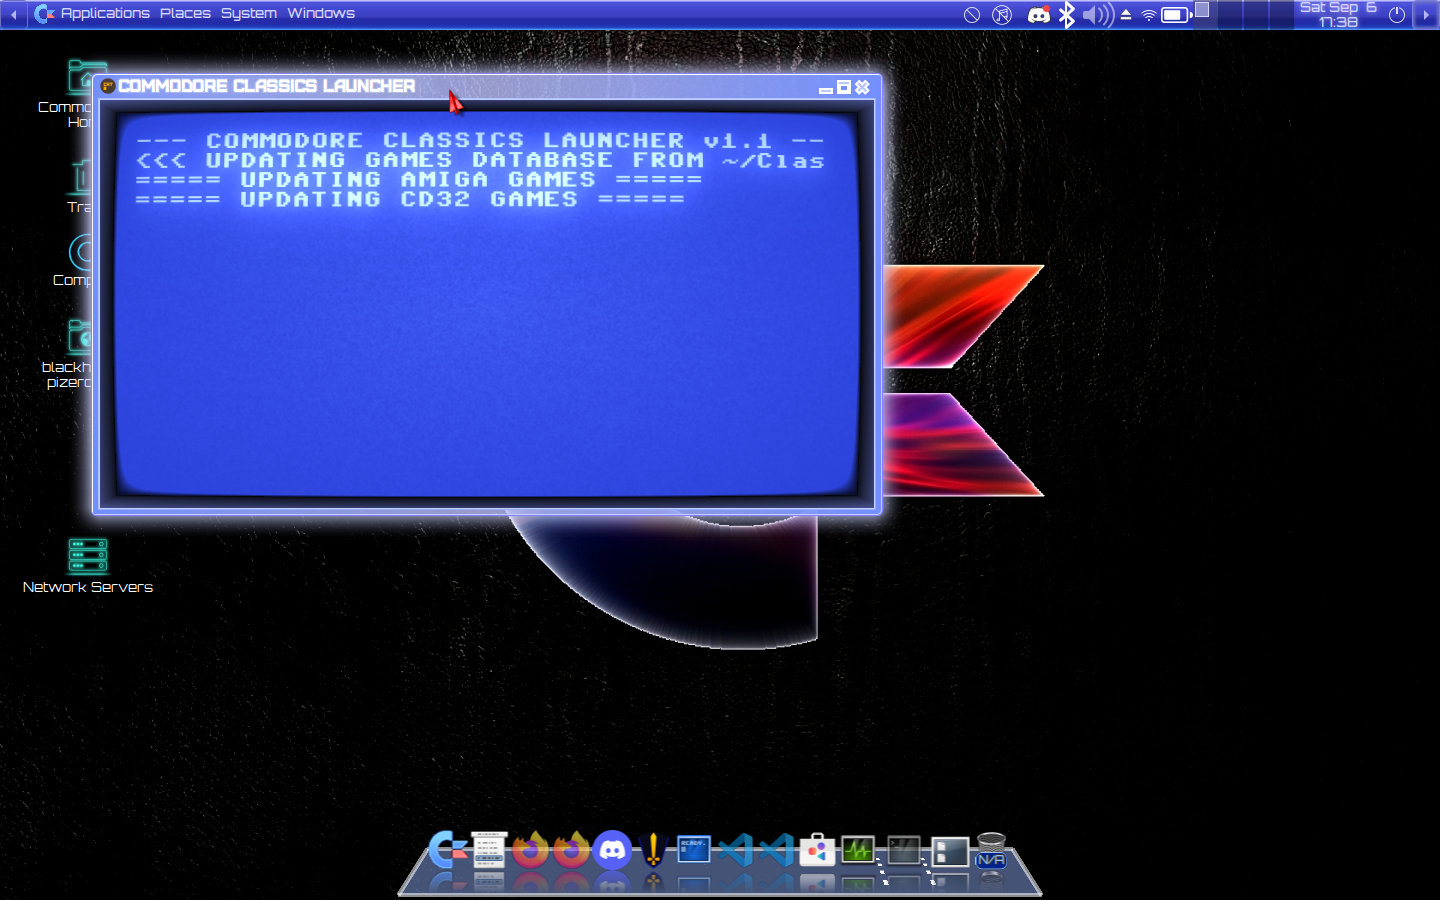Viewport: 1440px width, 900px height.
Task: Open the file manager icon in the dock
Action: (950, 851)
